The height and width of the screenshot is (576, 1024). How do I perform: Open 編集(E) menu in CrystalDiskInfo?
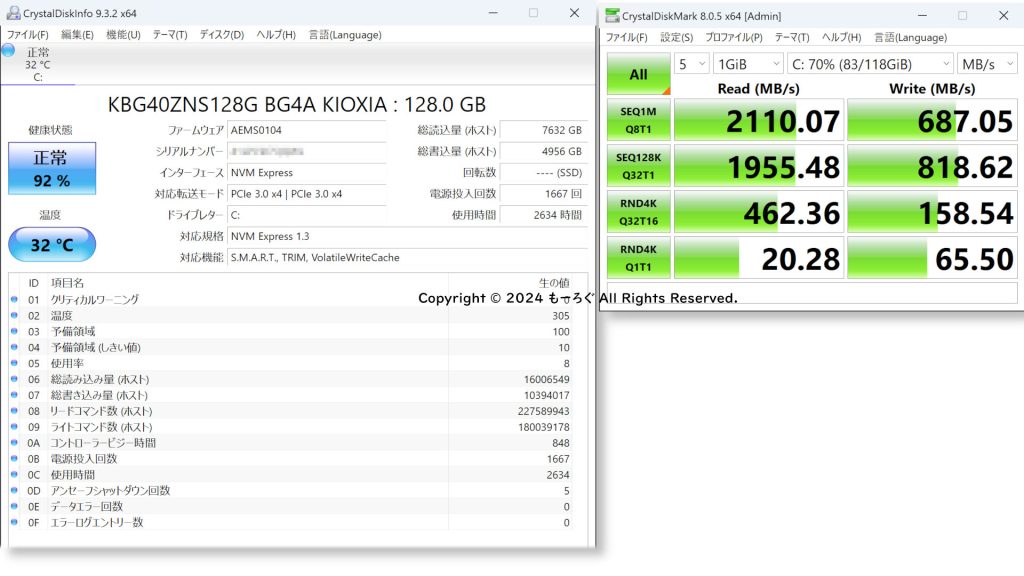[x=77, y=35]
